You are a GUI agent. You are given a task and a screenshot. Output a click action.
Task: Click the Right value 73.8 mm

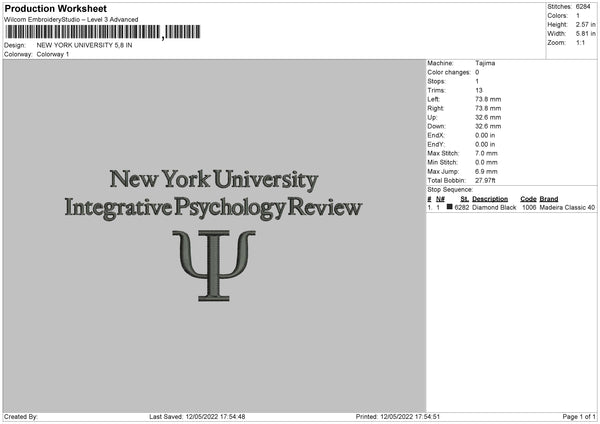point(488,108)
